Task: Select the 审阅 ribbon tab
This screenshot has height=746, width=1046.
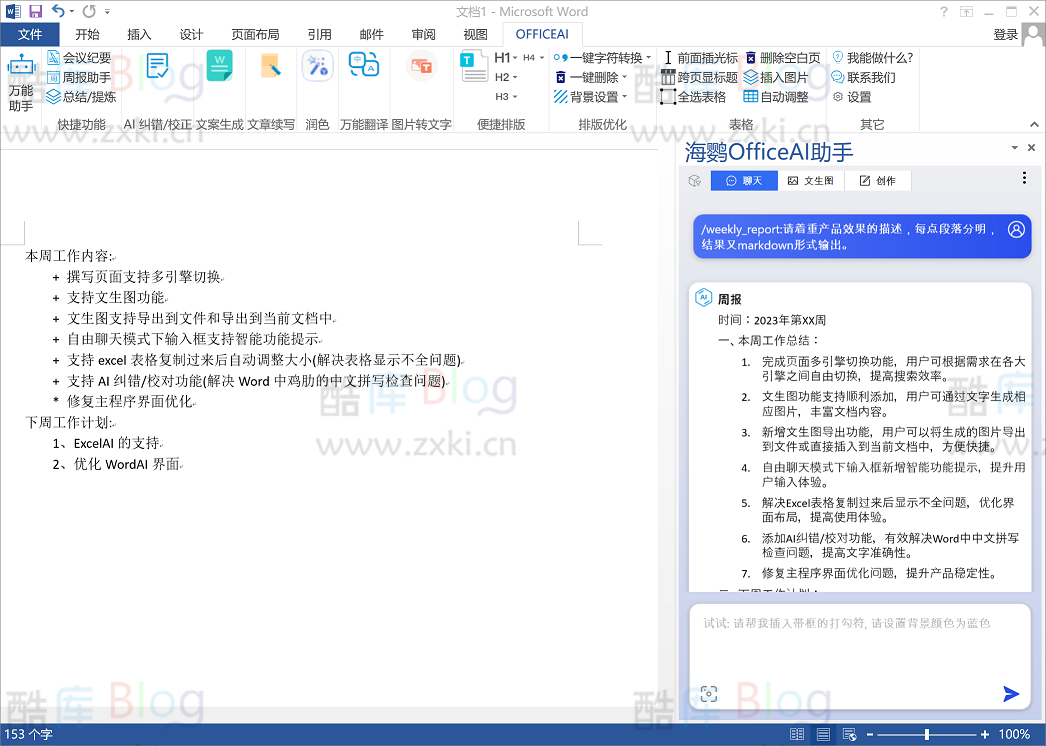Action: pyautogui.click(x=423, y=34)
